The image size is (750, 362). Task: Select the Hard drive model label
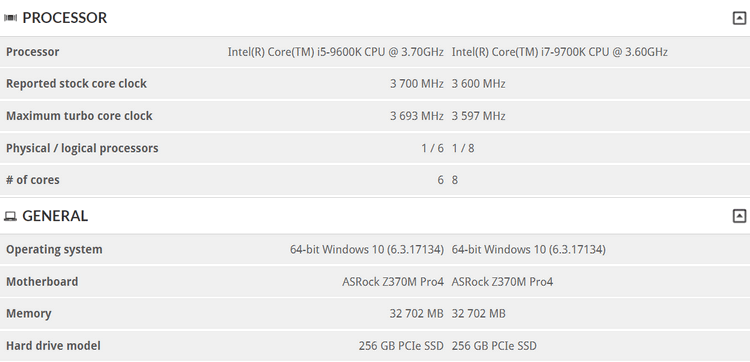point(53,346)
